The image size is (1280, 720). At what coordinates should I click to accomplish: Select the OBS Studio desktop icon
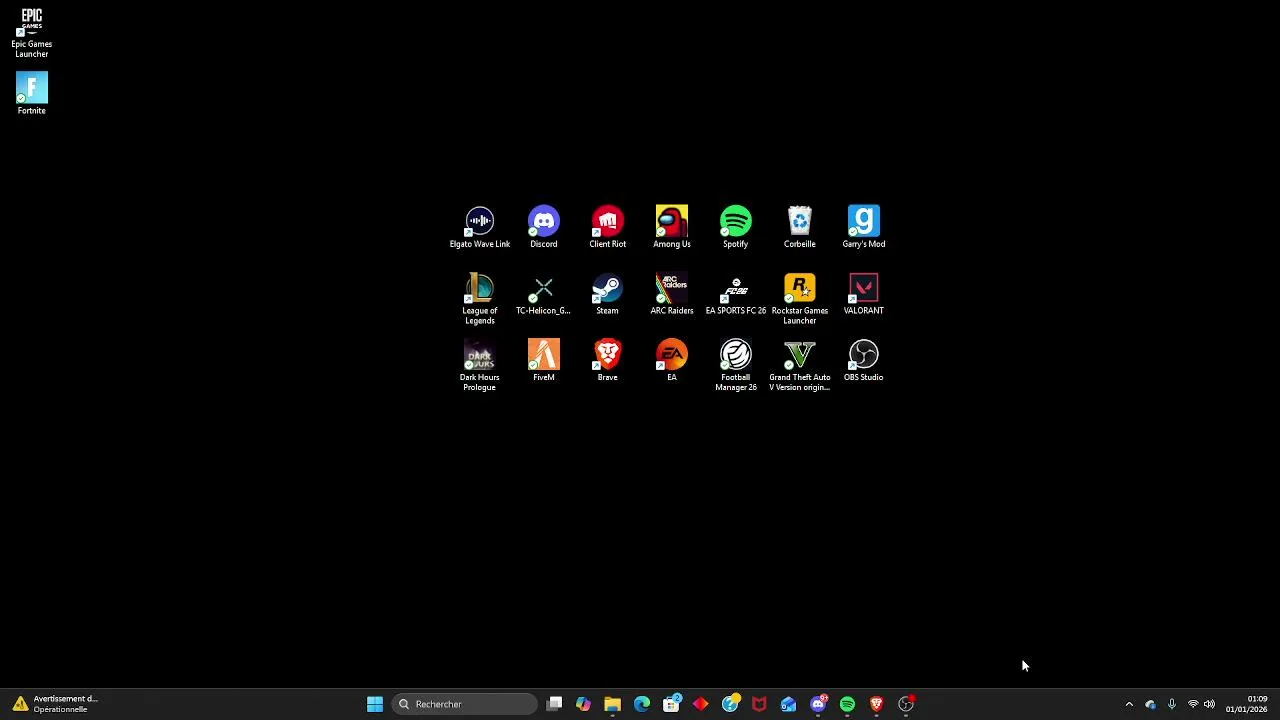pos(863,361)
